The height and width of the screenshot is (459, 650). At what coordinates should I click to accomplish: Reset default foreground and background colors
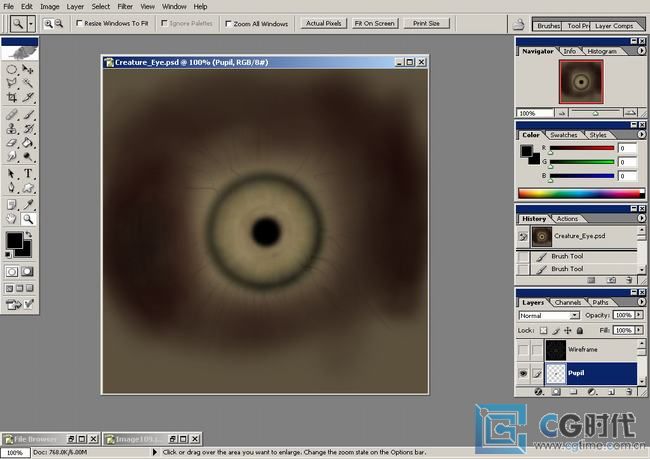click(x=8, y=255)
